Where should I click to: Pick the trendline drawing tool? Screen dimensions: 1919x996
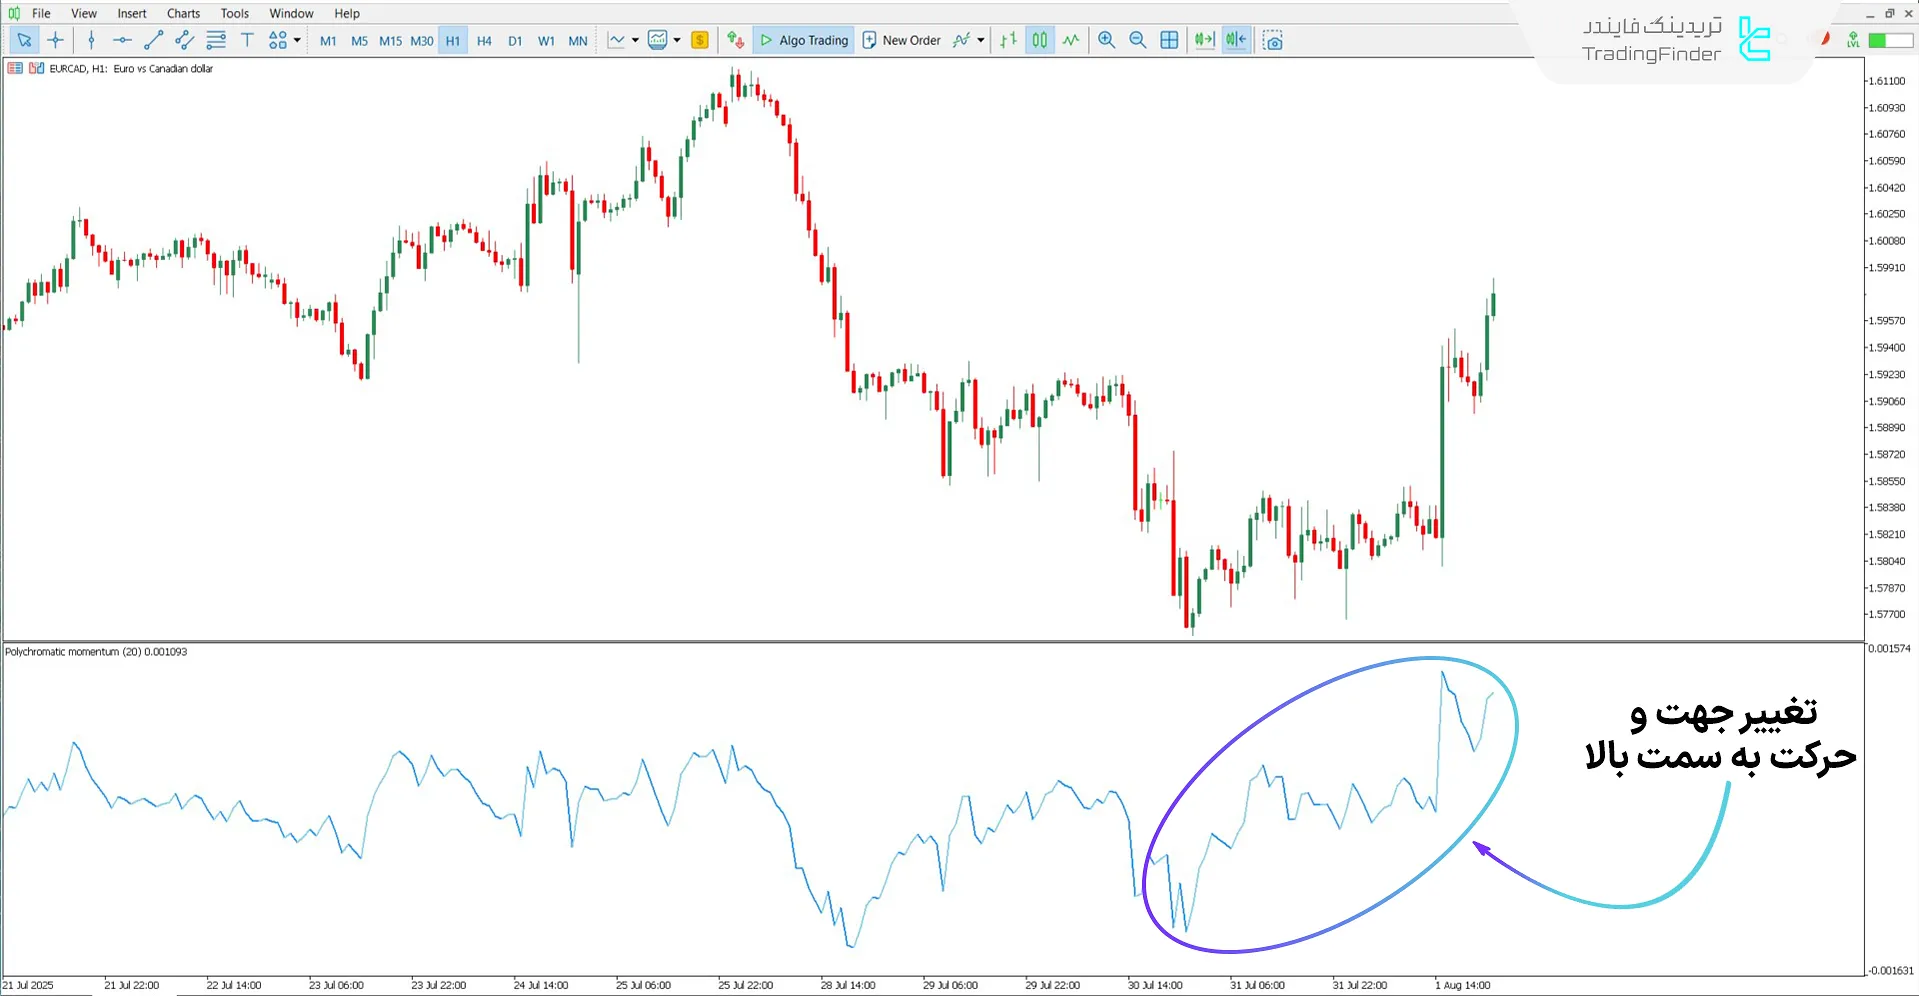tap(153, 40)
